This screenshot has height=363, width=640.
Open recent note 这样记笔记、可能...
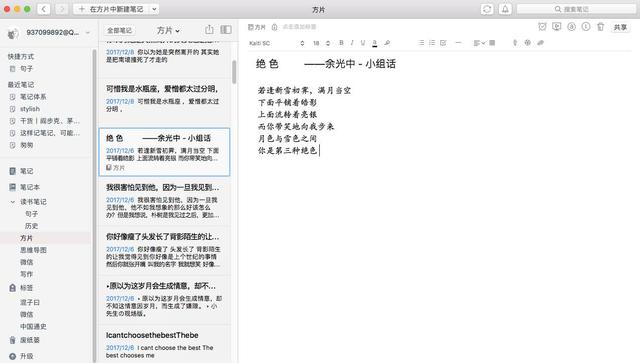tap(50, 133)
